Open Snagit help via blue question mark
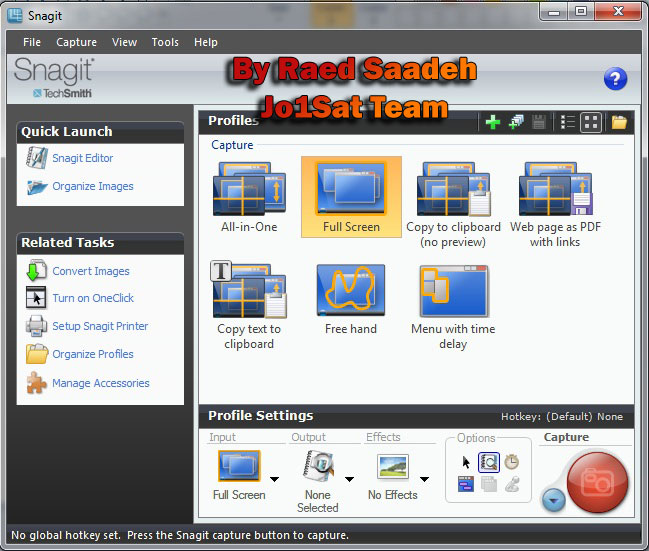This screenshot has width=649, height=551. pos(615,80)
